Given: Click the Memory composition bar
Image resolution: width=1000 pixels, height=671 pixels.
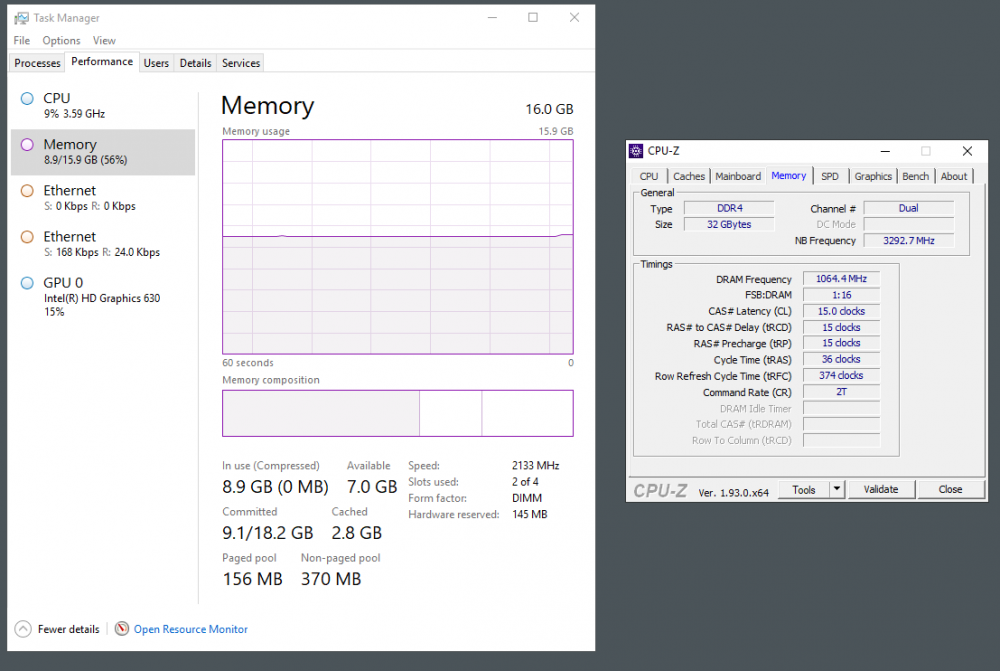Looking at the screenshot, I should (397, 413).
